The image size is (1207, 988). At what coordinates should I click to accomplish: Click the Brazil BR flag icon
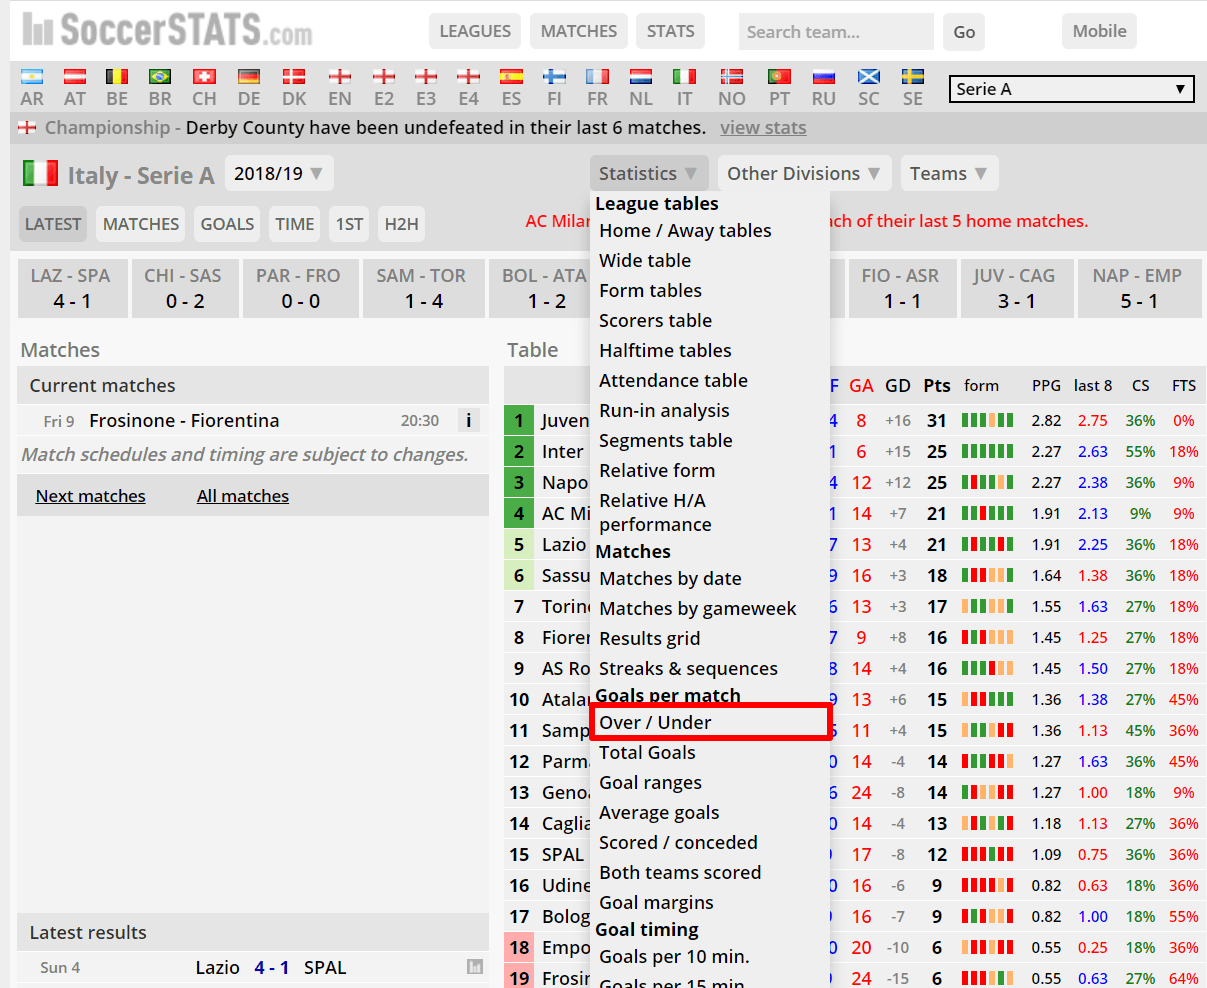[160, 76]
